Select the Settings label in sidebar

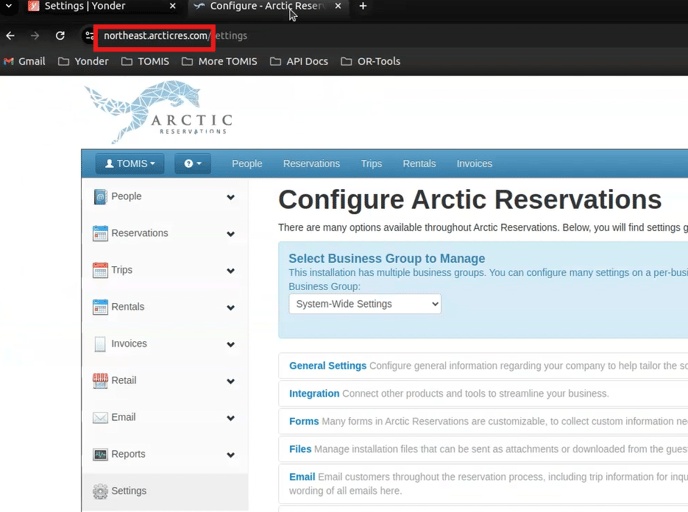pyautogui.click(x=129, y=491)
